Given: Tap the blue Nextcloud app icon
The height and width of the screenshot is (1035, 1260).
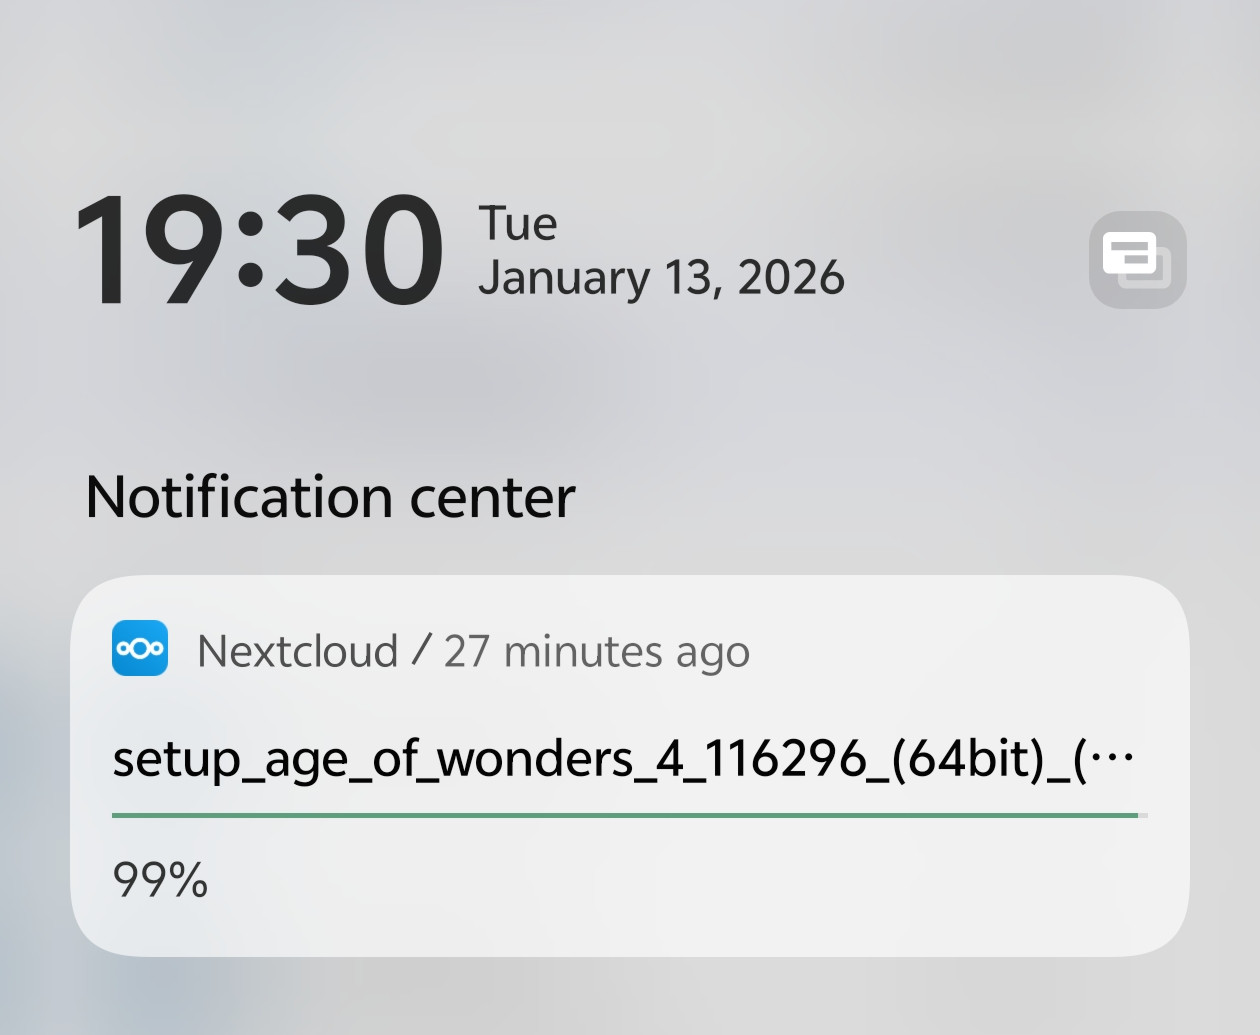Looking at the screenshot, I should [x=140, y=649].
